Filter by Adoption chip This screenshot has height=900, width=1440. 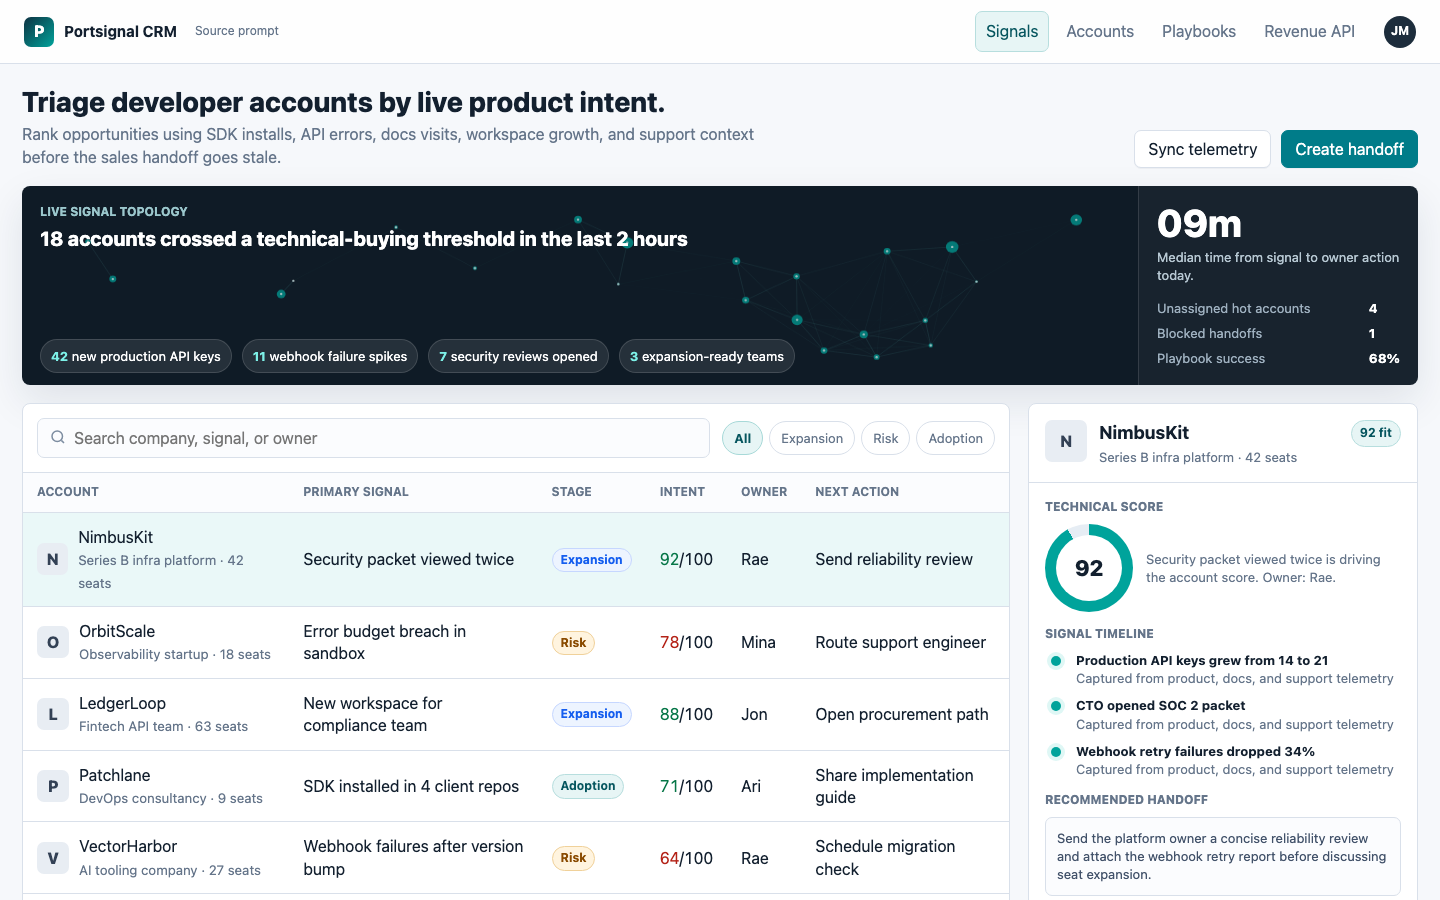pos(955,438)
